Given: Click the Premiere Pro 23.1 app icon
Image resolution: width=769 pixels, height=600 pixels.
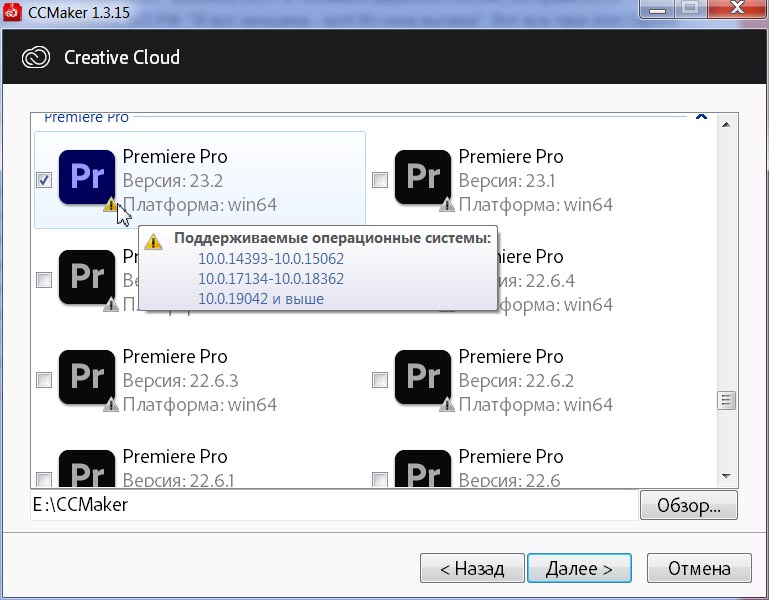Looking at the screenshot, I should point(423,177).
